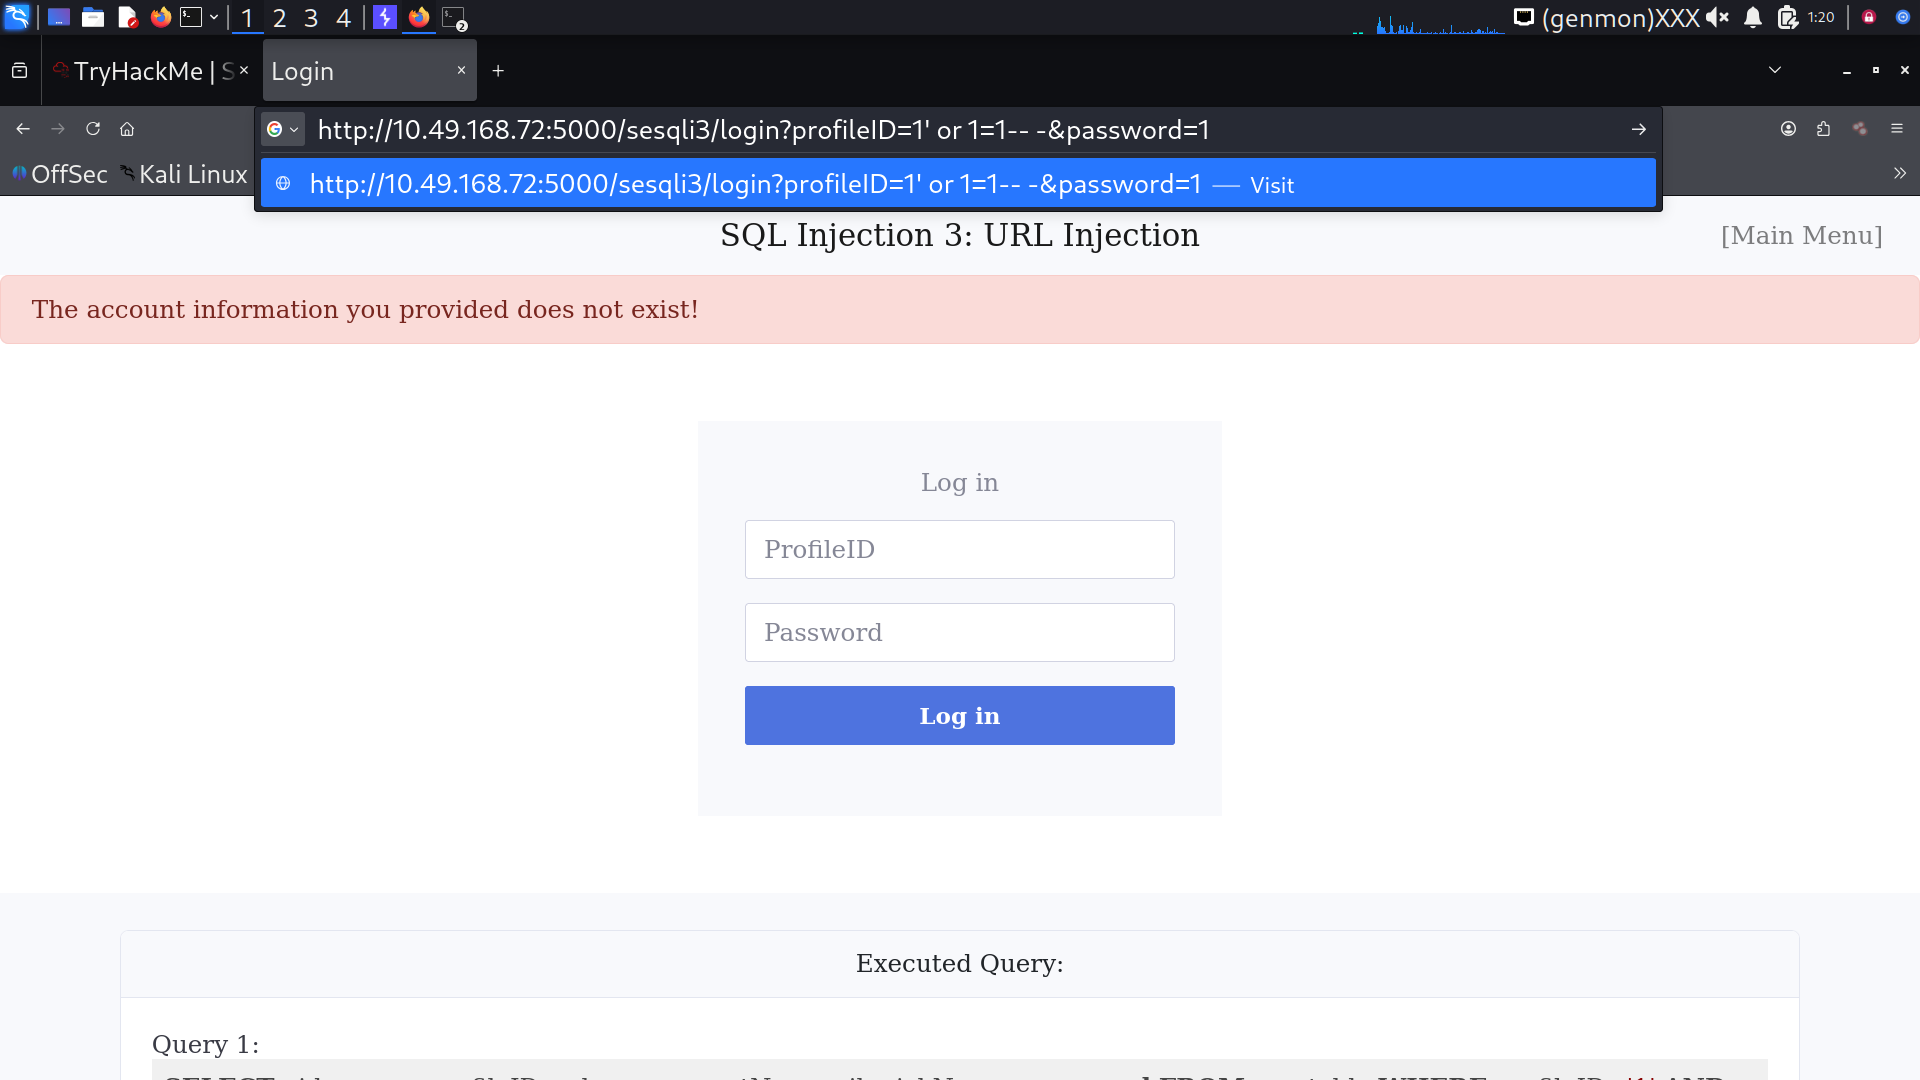Image resolution: width=1920 pixels, height=1080 pixels.
Task: Reload the current page
Action: [93, 129]
